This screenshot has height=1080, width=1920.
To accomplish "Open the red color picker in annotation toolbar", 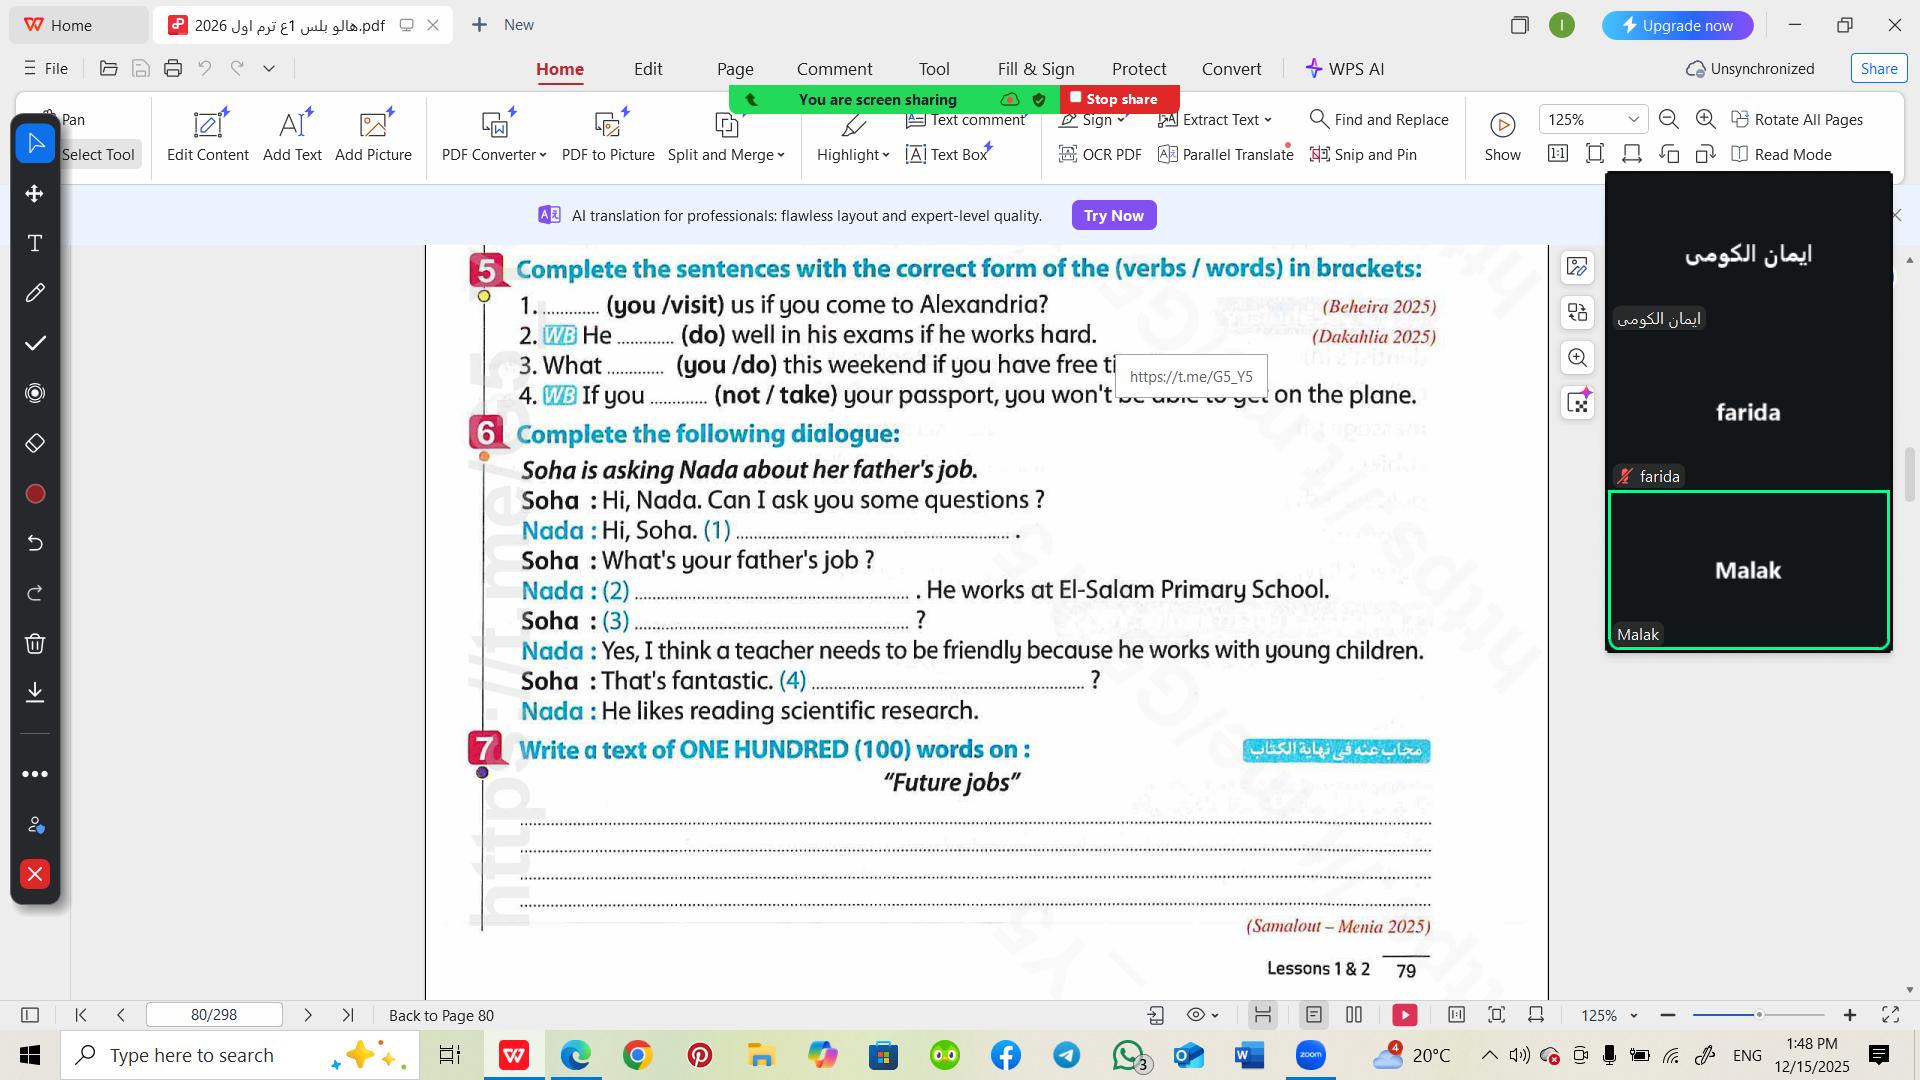I will click(x=35, y=494).
